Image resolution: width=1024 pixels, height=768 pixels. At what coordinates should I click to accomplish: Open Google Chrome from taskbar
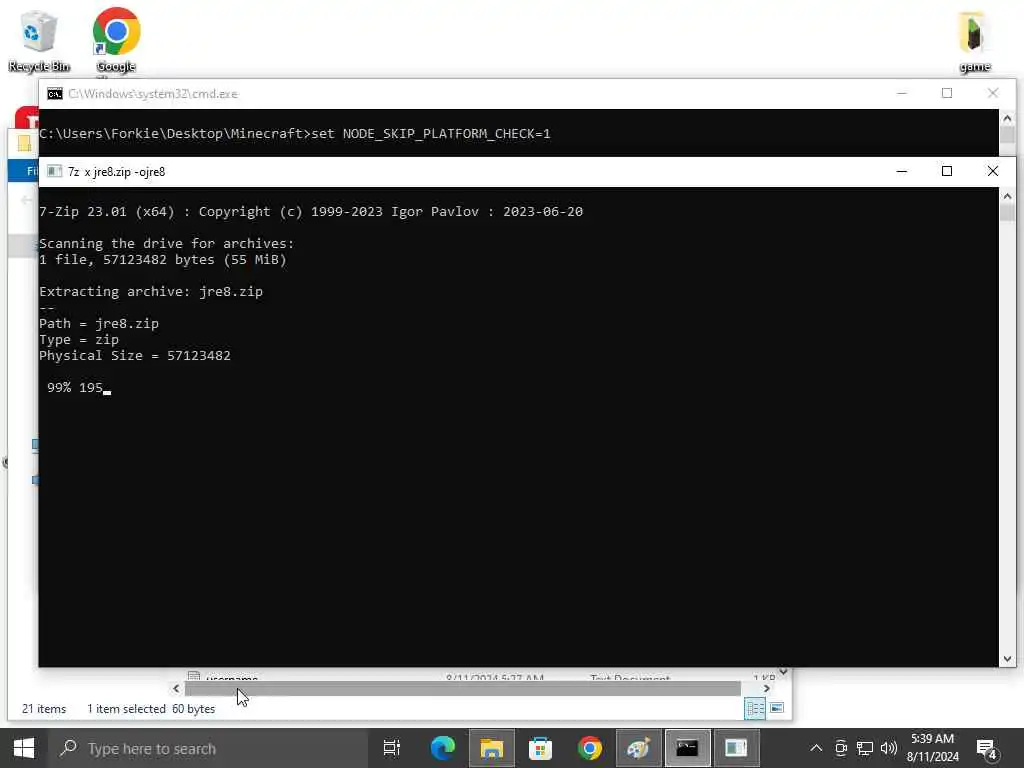[x=590, y=748]
